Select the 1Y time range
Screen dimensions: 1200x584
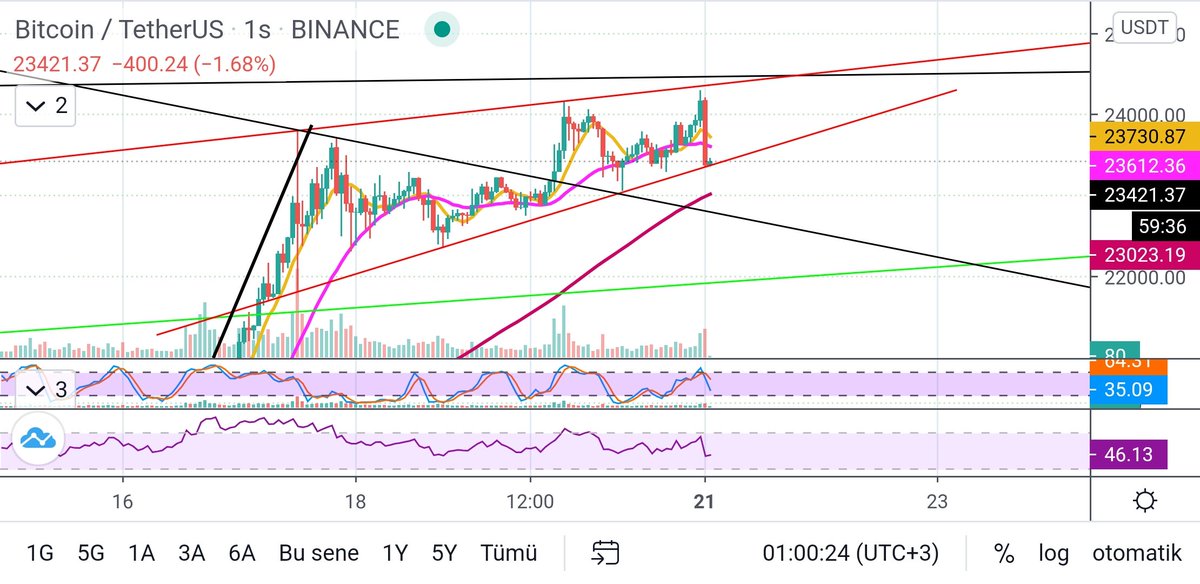click(394, 552)
